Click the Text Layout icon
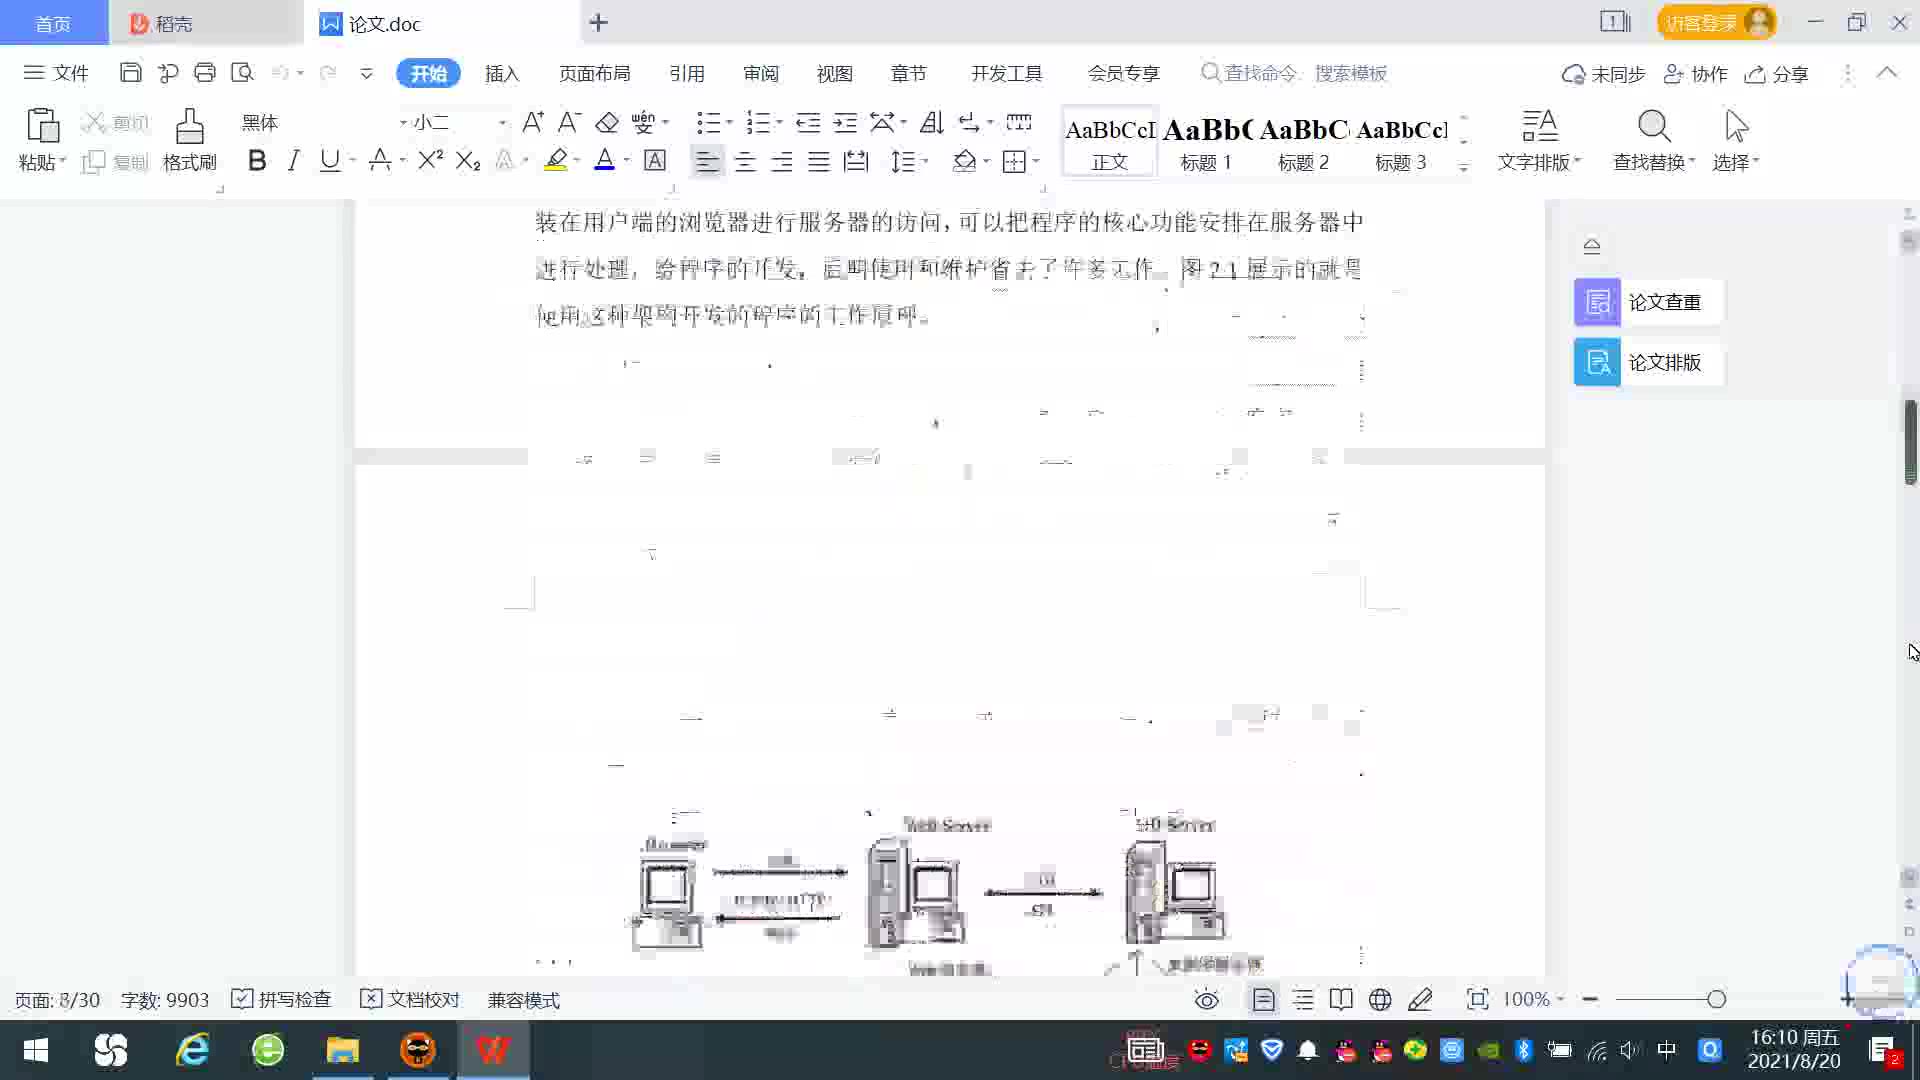 (1539, 127)
